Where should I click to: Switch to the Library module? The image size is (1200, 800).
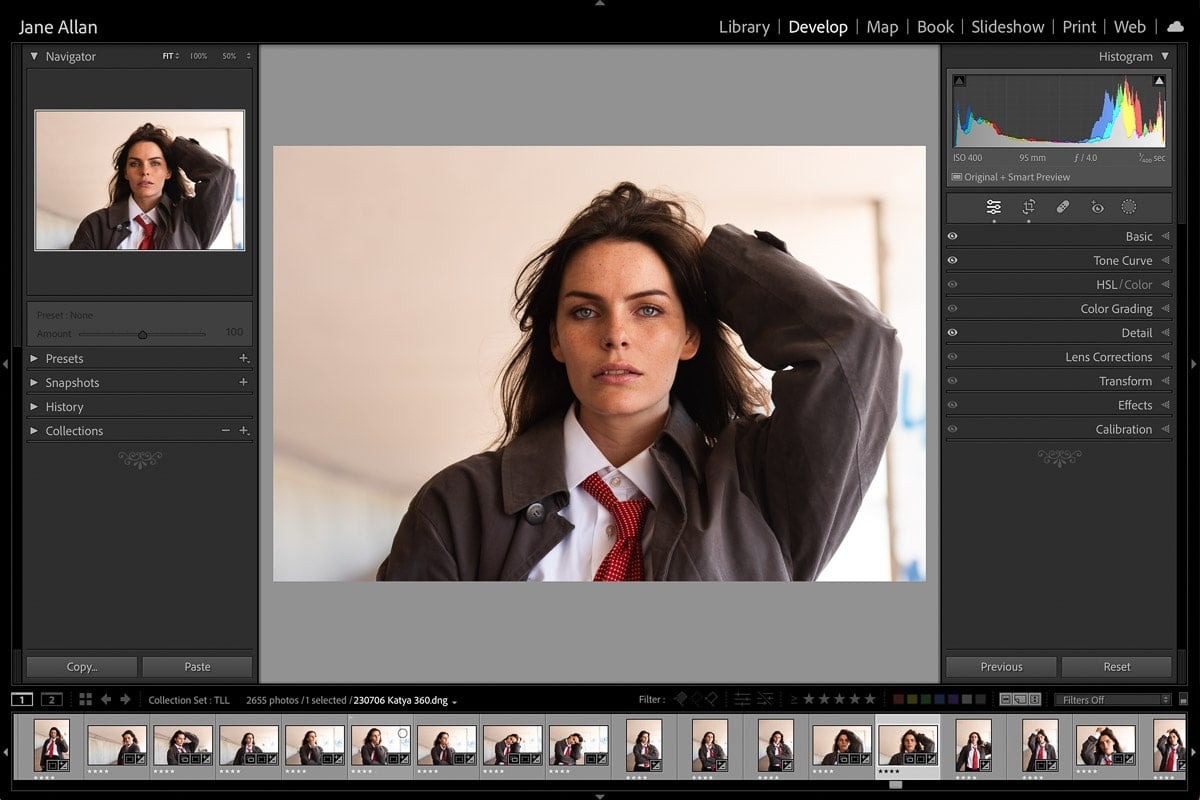tap(744, 27)
